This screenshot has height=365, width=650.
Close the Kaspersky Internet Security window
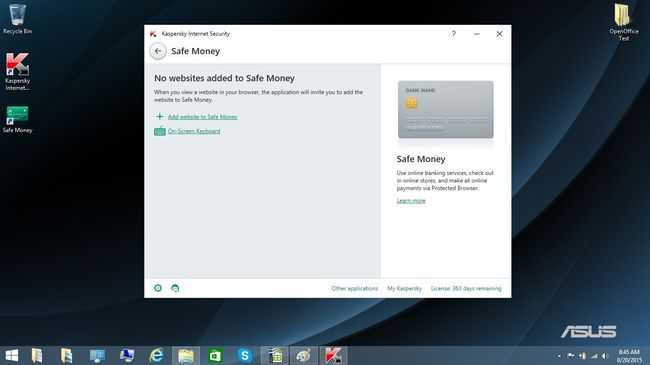tap(500, 34)
